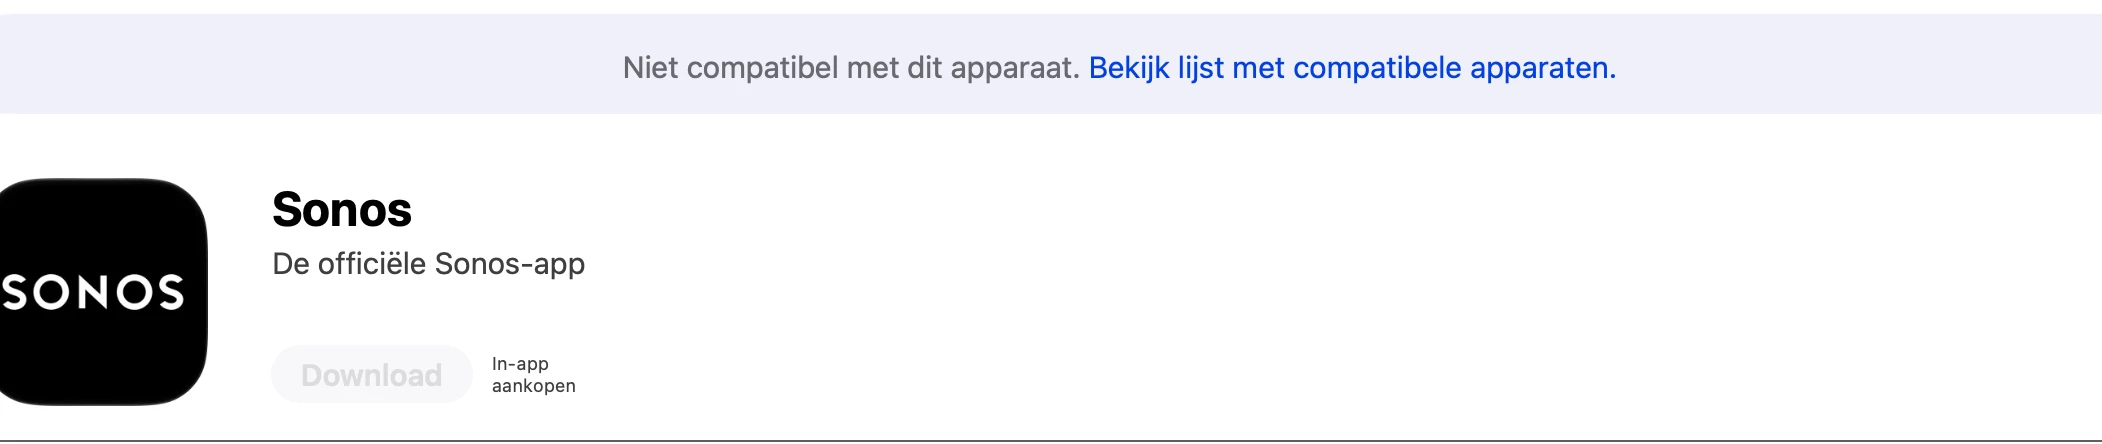This screenshot has height=444, width=2102.
Task: Click the word compatibel in grey banner text
Action: point(763,67)
